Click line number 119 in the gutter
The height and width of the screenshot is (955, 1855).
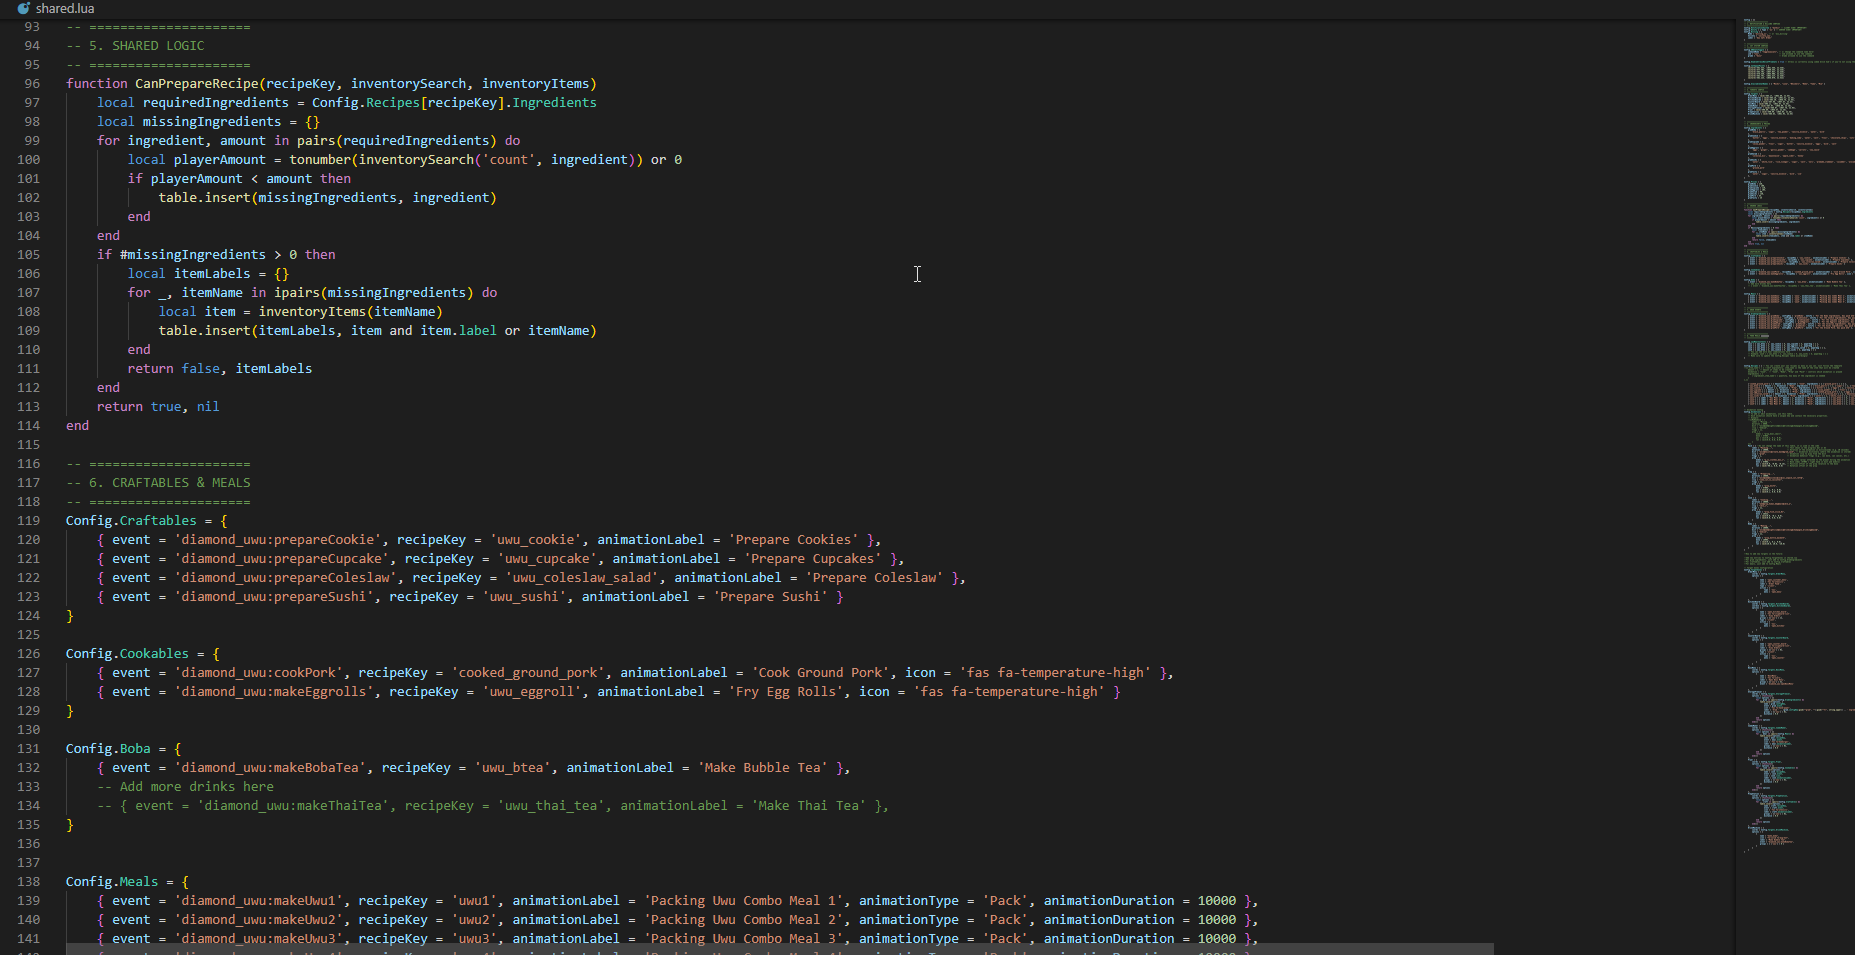click(x=28, y=520)
